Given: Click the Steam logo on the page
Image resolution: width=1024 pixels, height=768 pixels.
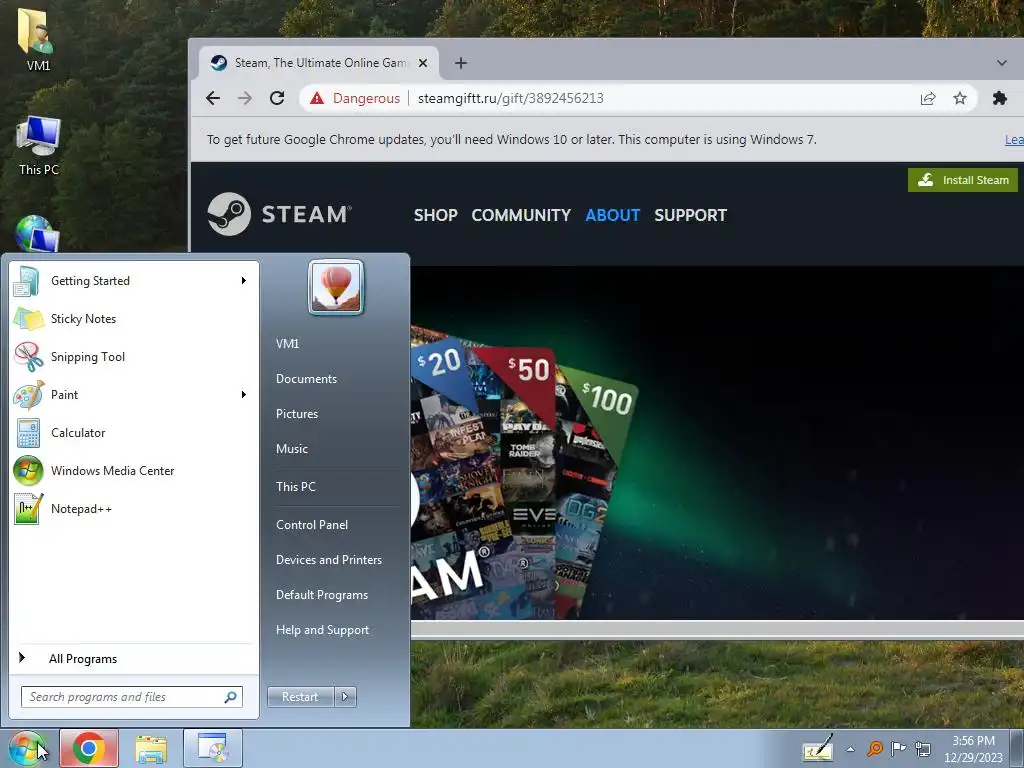Looking at the screenshot, I should tap(280, 214).
